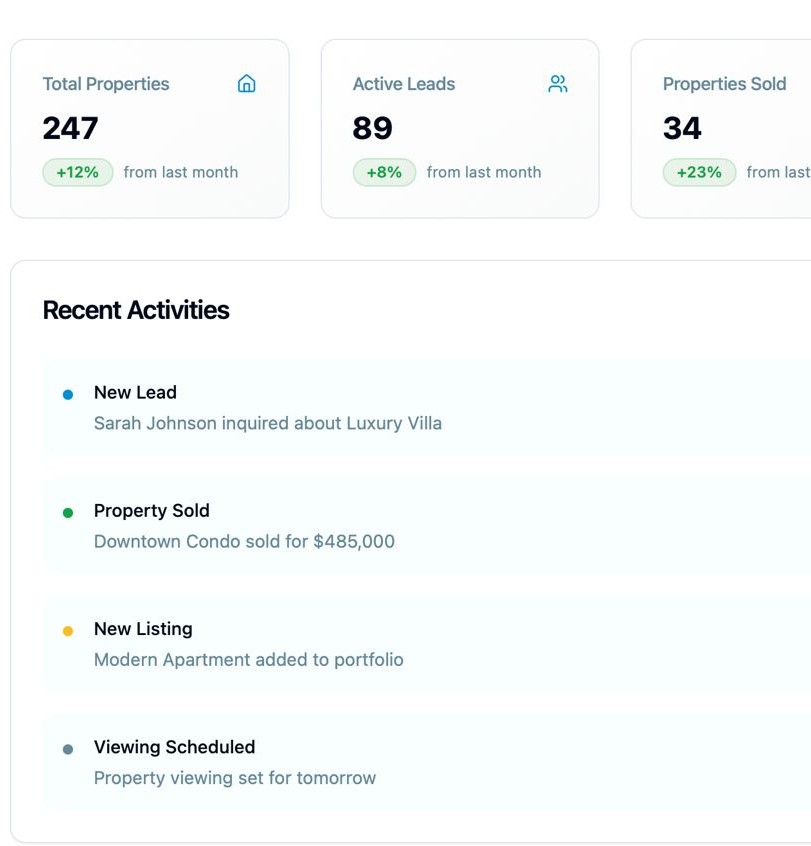Select the Total Properties card
The width and height of the screenshot is (811, 846).
(x=150, y=128)
